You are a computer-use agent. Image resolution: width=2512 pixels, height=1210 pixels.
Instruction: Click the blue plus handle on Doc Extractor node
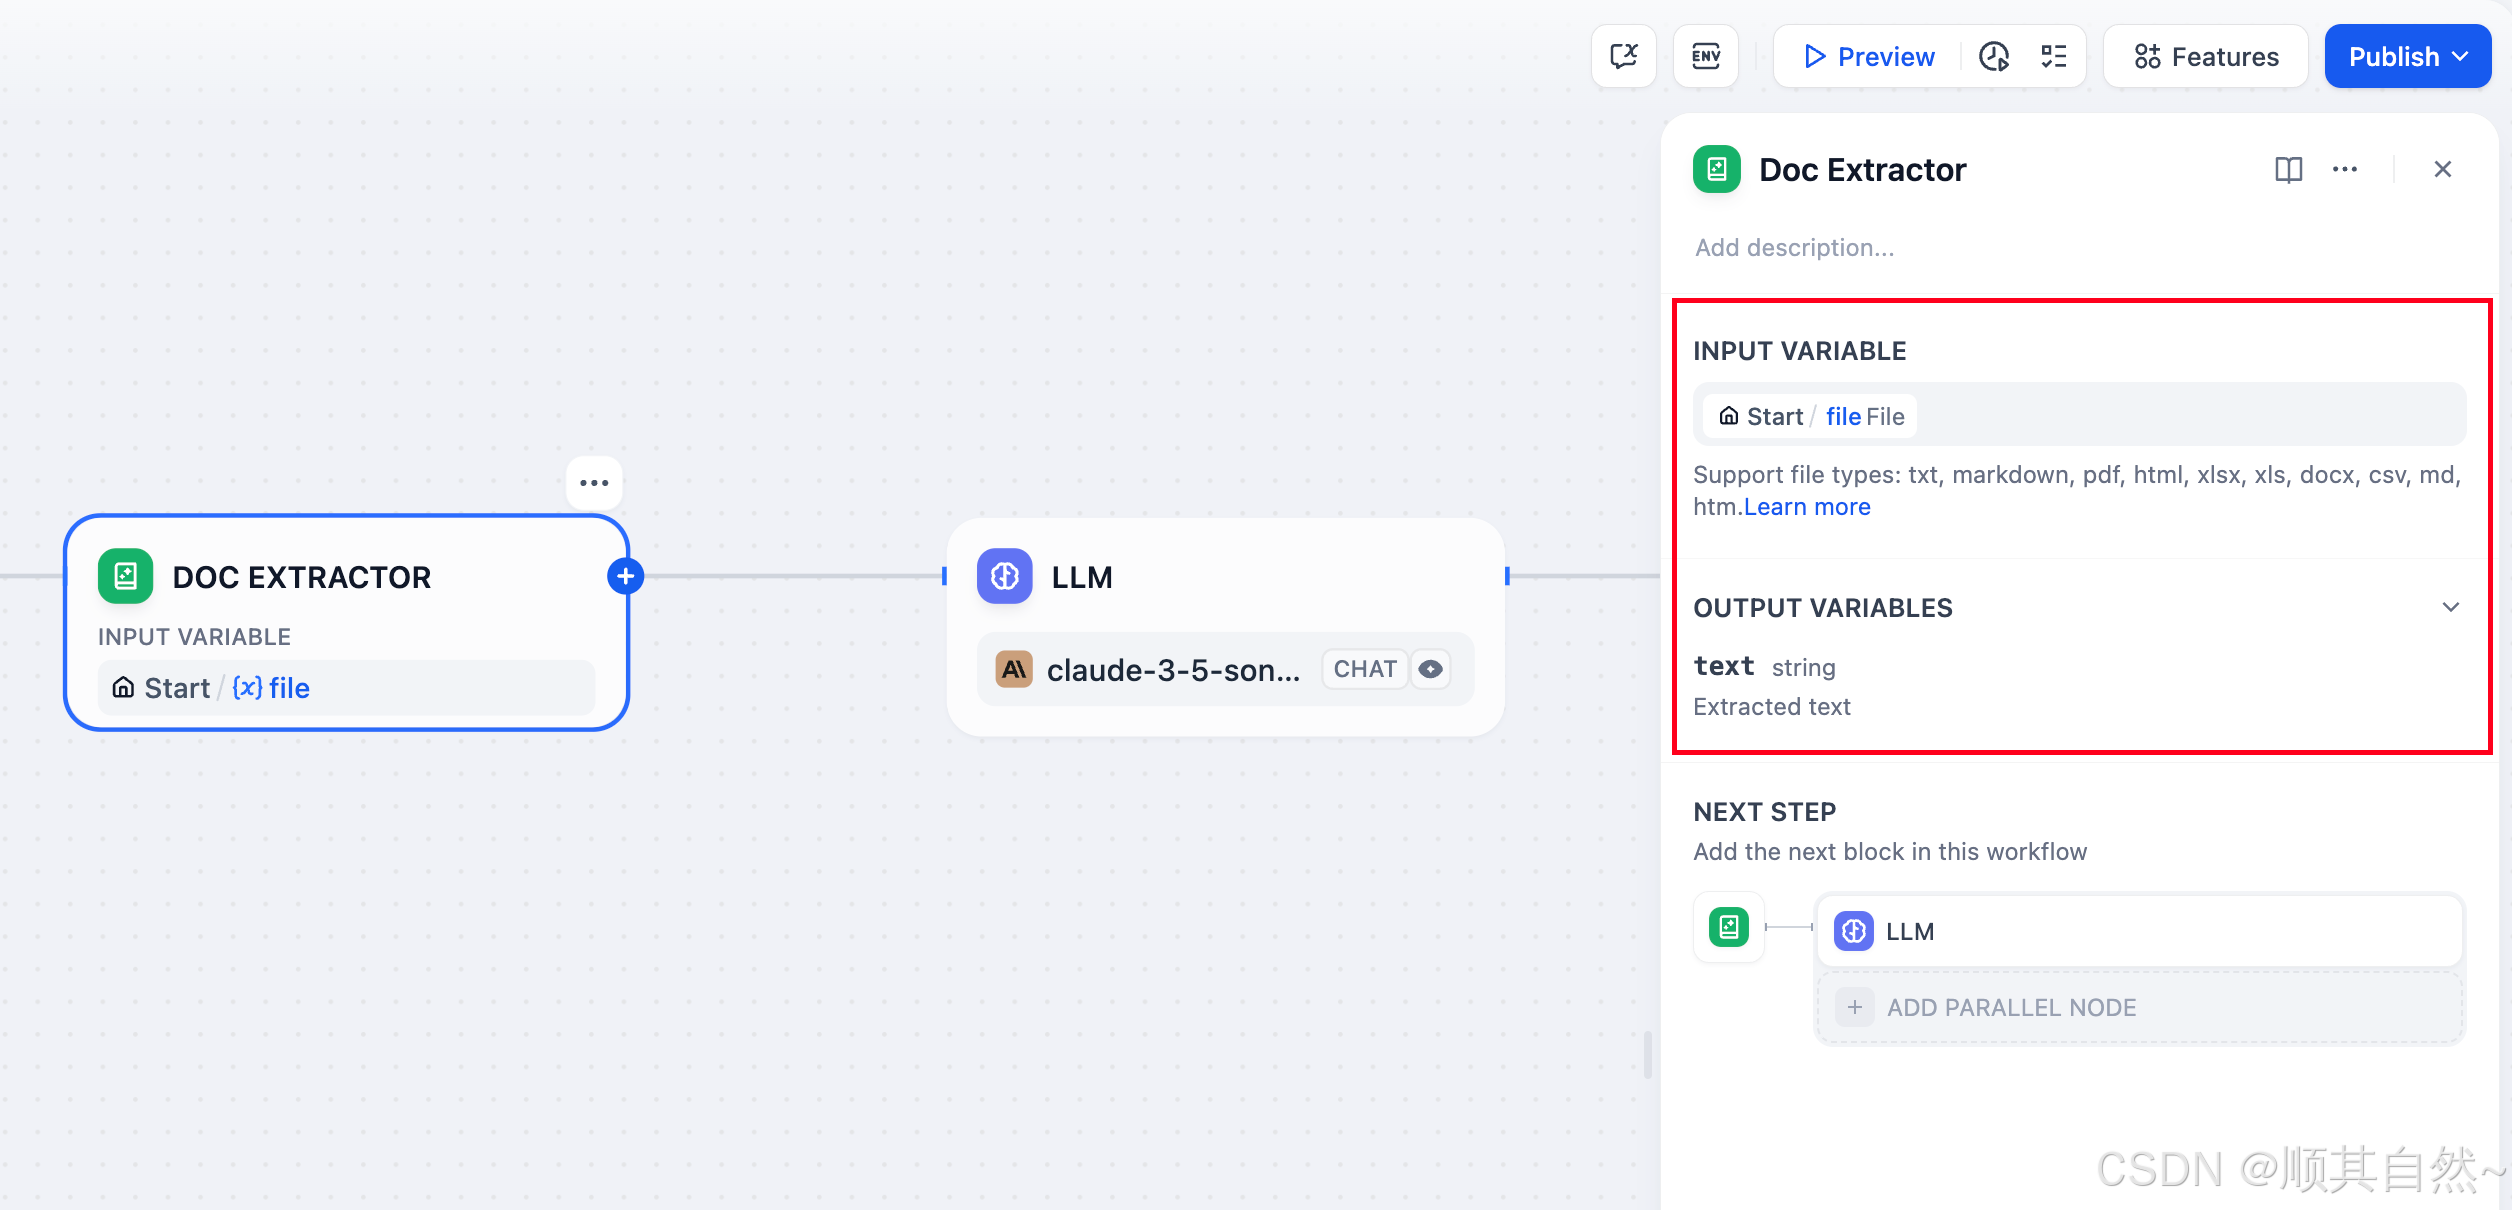click(626, 576)
